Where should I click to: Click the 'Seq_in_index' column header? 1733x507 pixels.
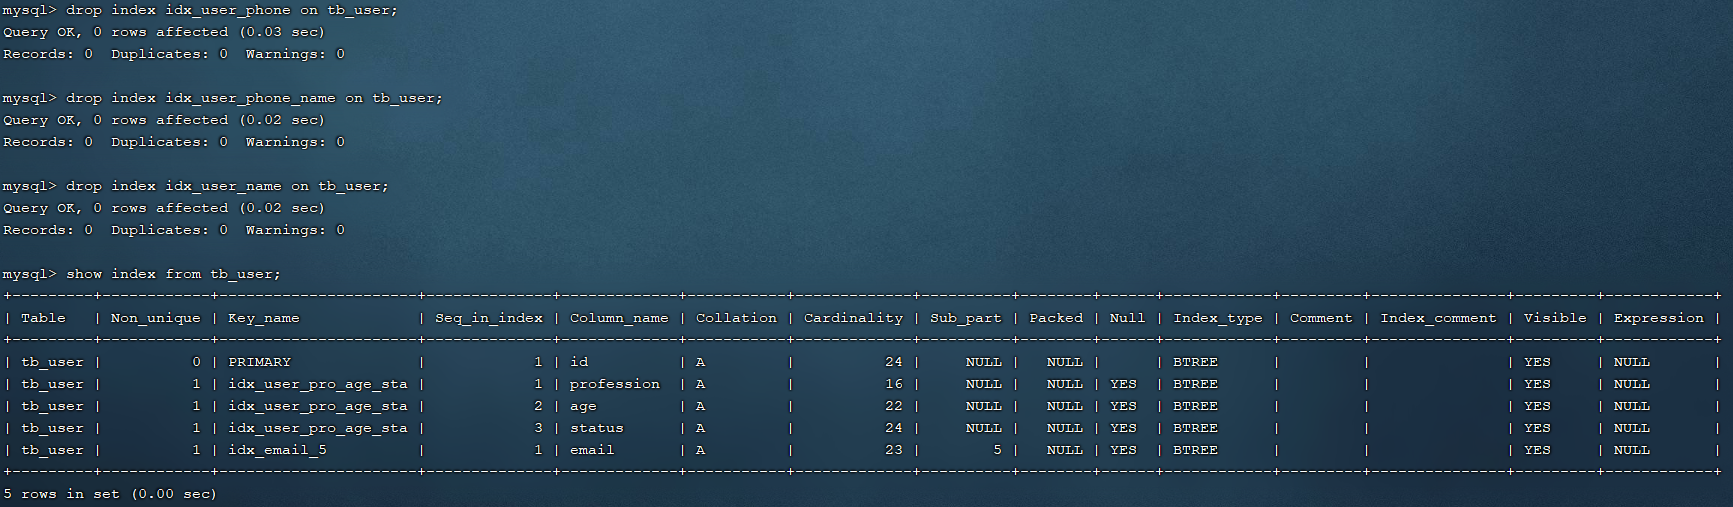click(489, 318)
